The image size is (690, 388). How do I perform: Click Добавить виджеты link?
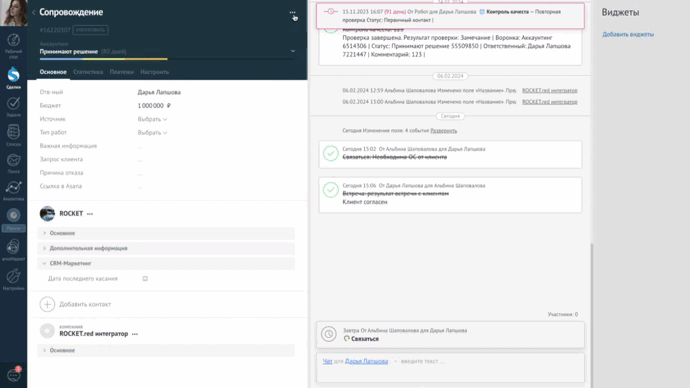(x=628, y=34)
